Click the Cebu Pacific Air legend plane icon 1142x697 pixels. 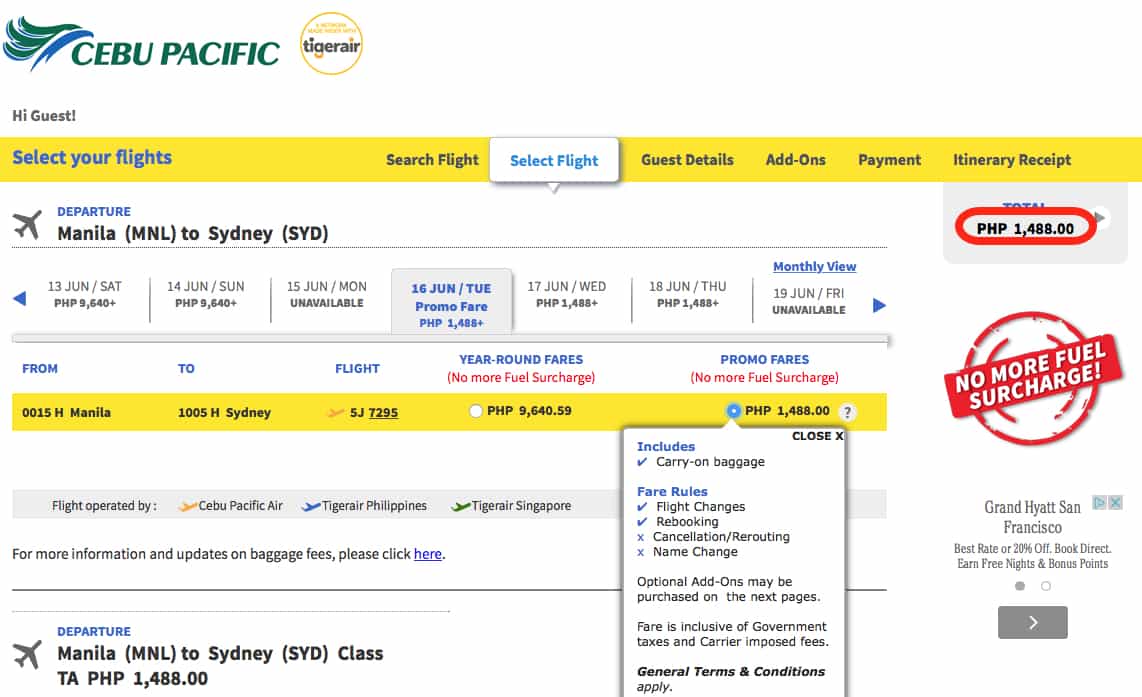(x=187, y=506)
